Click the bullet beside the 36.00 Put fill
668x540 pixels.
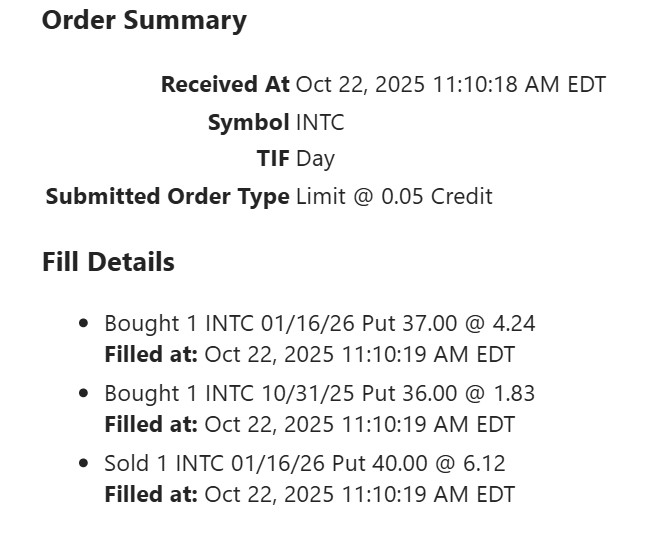point(83,394)
